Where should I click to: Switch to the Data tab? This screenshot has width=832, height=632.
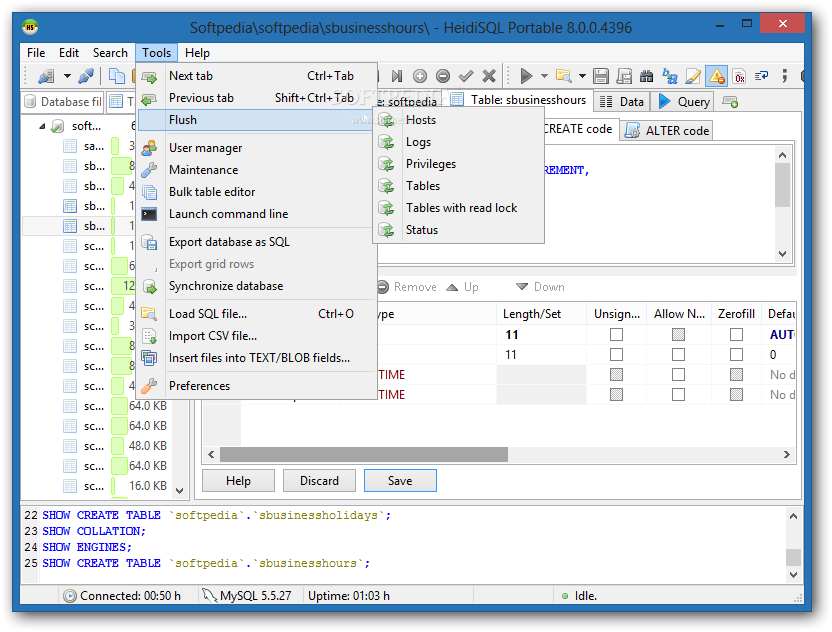point(622,102)
